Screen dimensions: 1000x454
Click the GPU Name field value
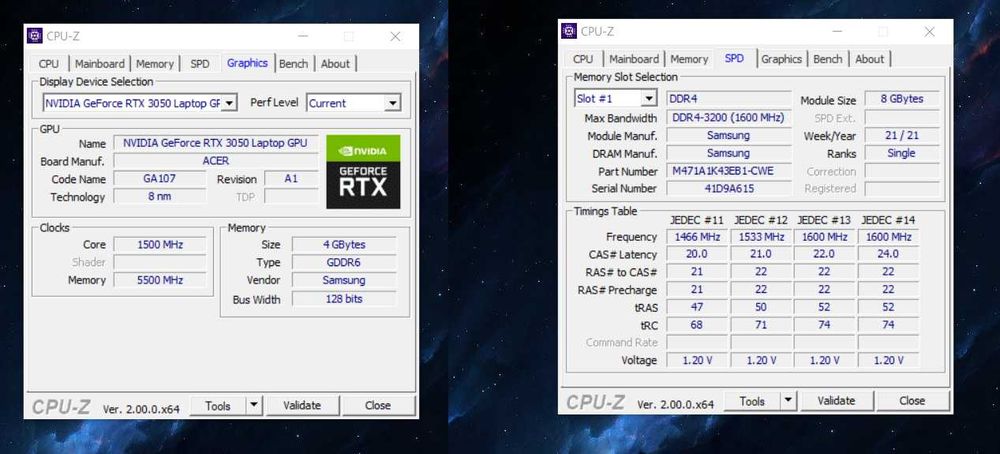click(215, 143)
